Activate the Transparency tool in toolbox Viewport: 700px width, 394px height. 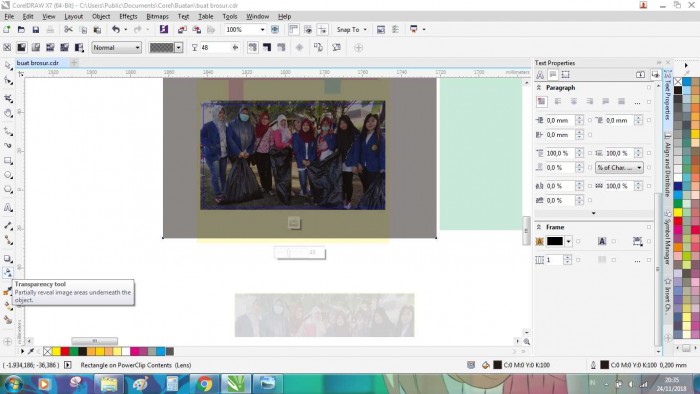point(8,273)
